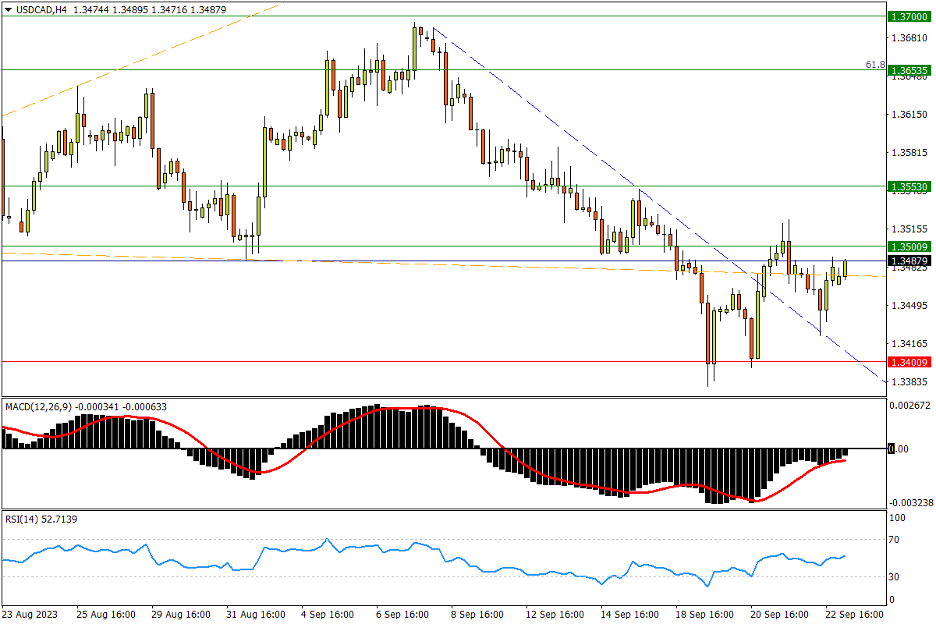936x624 pixels.
Task: Select the 1.37000 green price tag
Action: coord(910,17)
